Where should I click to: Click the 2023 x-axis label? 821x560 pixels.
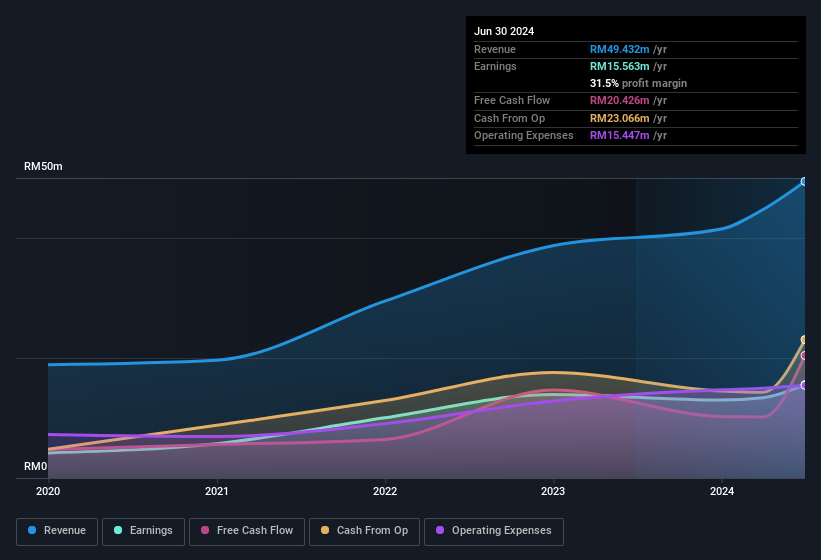[553, 491]
